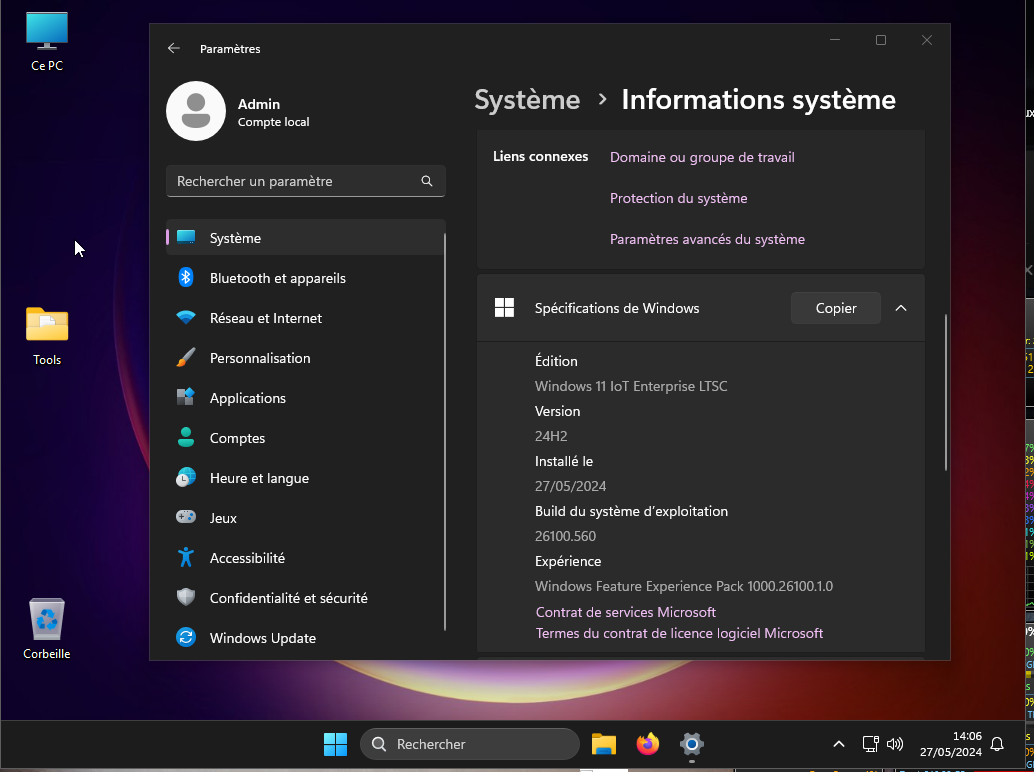
Task: Click the taskbar Rechercher search box
Action: 470,744
